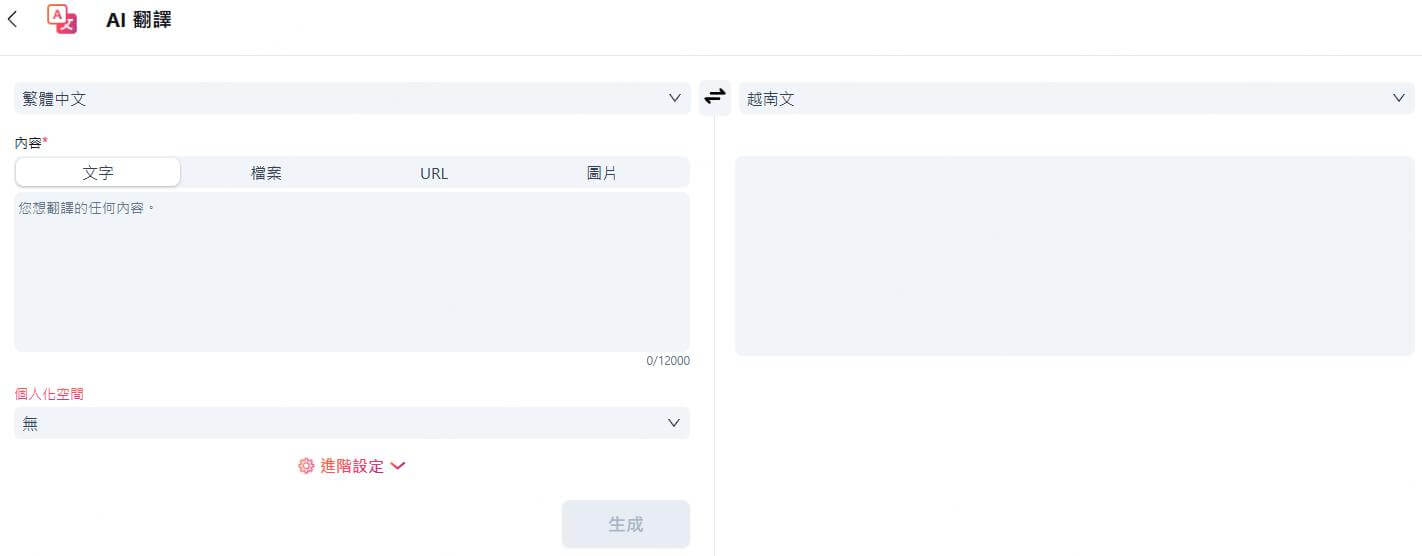
Task: Switch to the 圖片 tab
Action: pos(602,173)
